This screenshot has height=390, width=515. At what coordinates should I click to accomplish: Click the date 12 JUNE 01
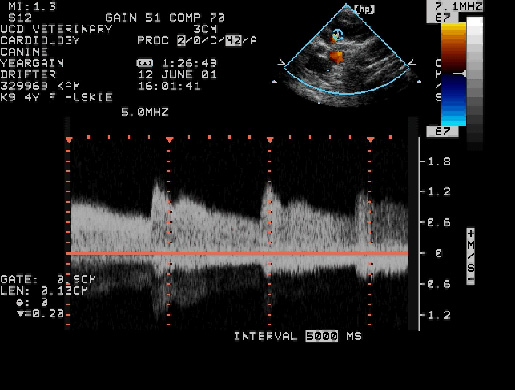click(177, 74)
